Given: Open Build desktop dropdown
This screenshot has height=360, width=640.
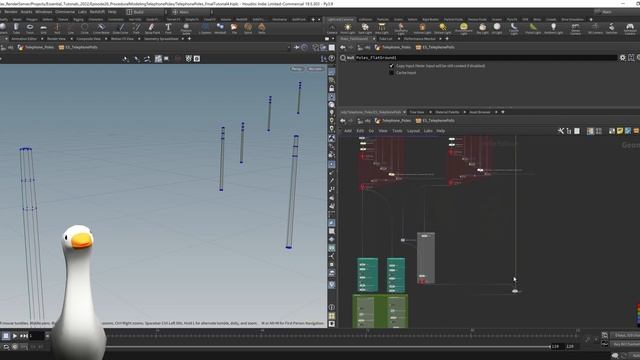Looking at the screenshot, I should [x=145, y=12].
